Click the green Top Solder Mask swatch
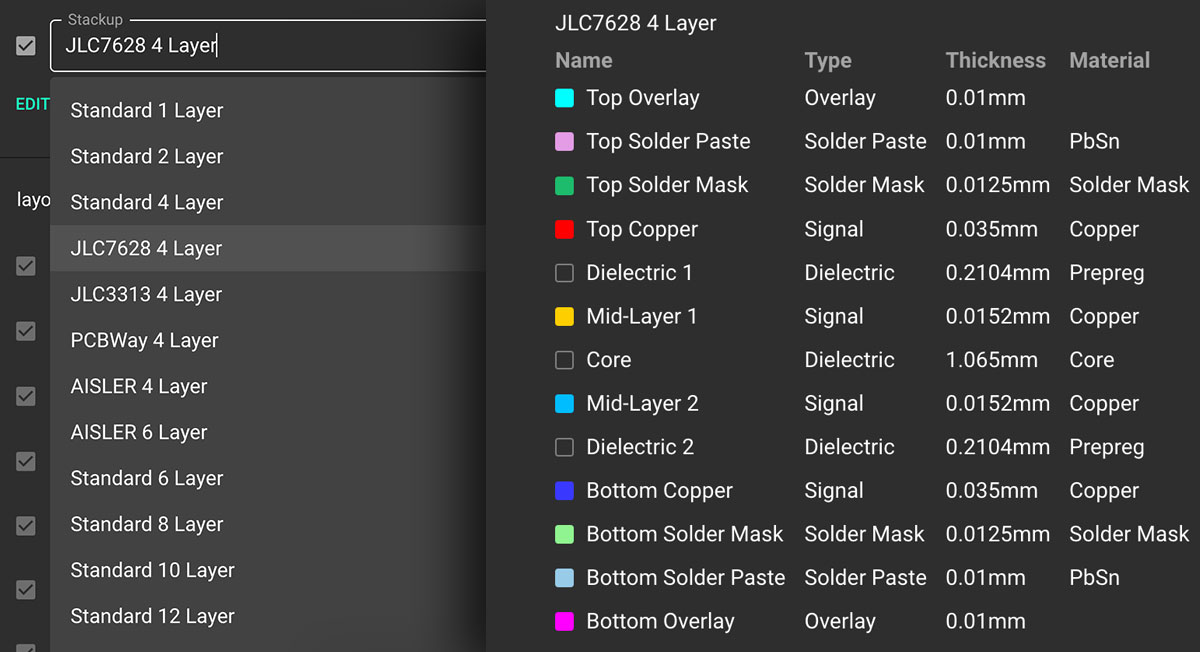Image resolution: width=1200 pixels, height=652 pixels. (564, 186)
